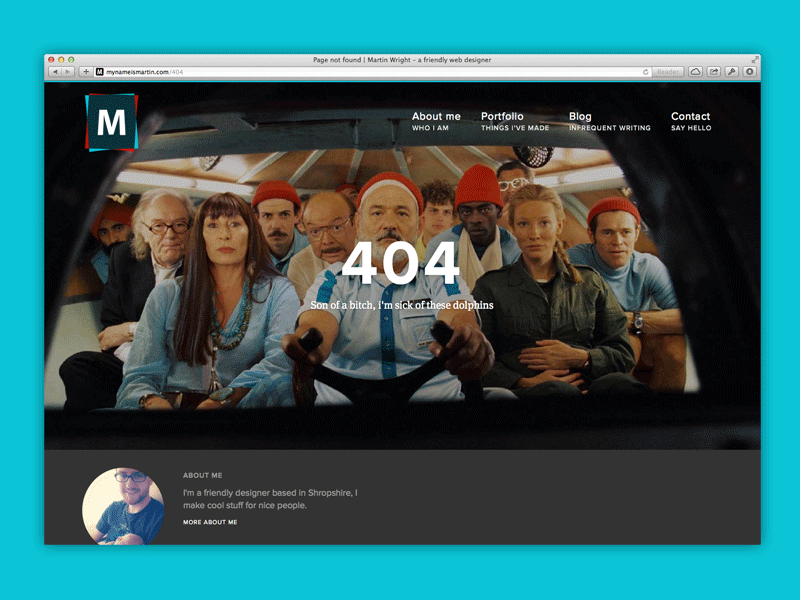800x600 pixels.
Task: Open iCloud tabs cloud icon
Action: 695,72
